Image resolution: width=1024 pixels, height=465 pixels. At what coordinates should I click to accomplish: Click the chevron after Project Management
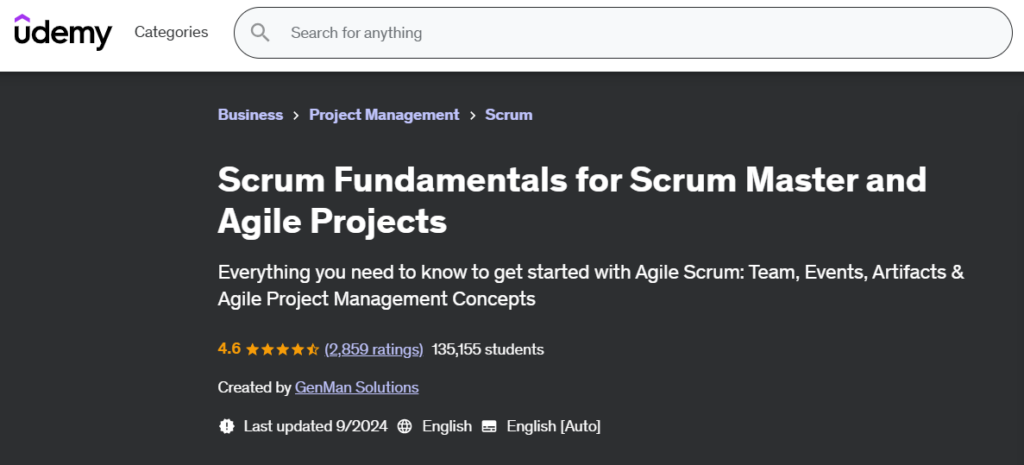coord(472,115)
